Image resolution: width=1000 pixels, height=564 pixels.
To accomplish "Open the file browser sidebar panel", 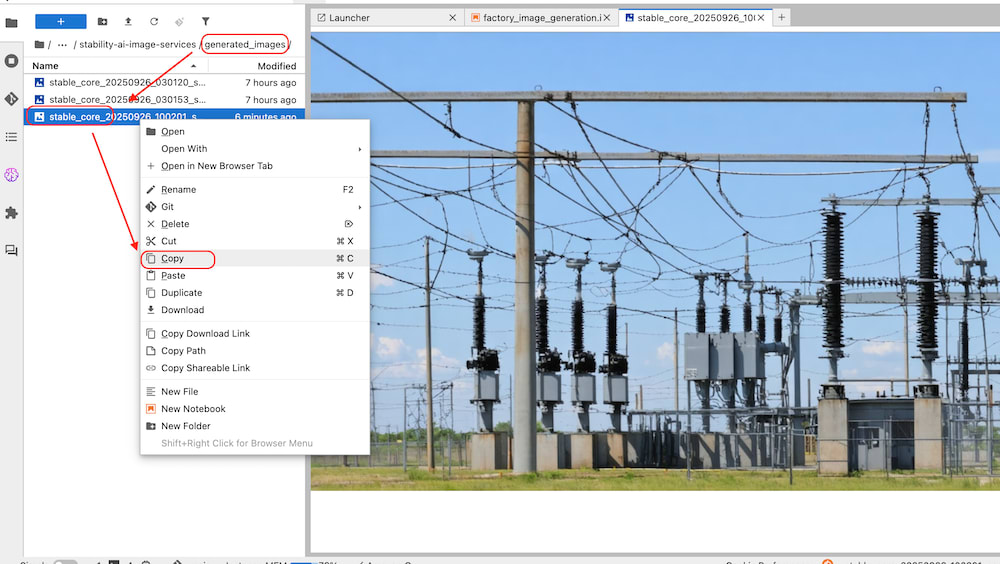I will coord(11,23).
